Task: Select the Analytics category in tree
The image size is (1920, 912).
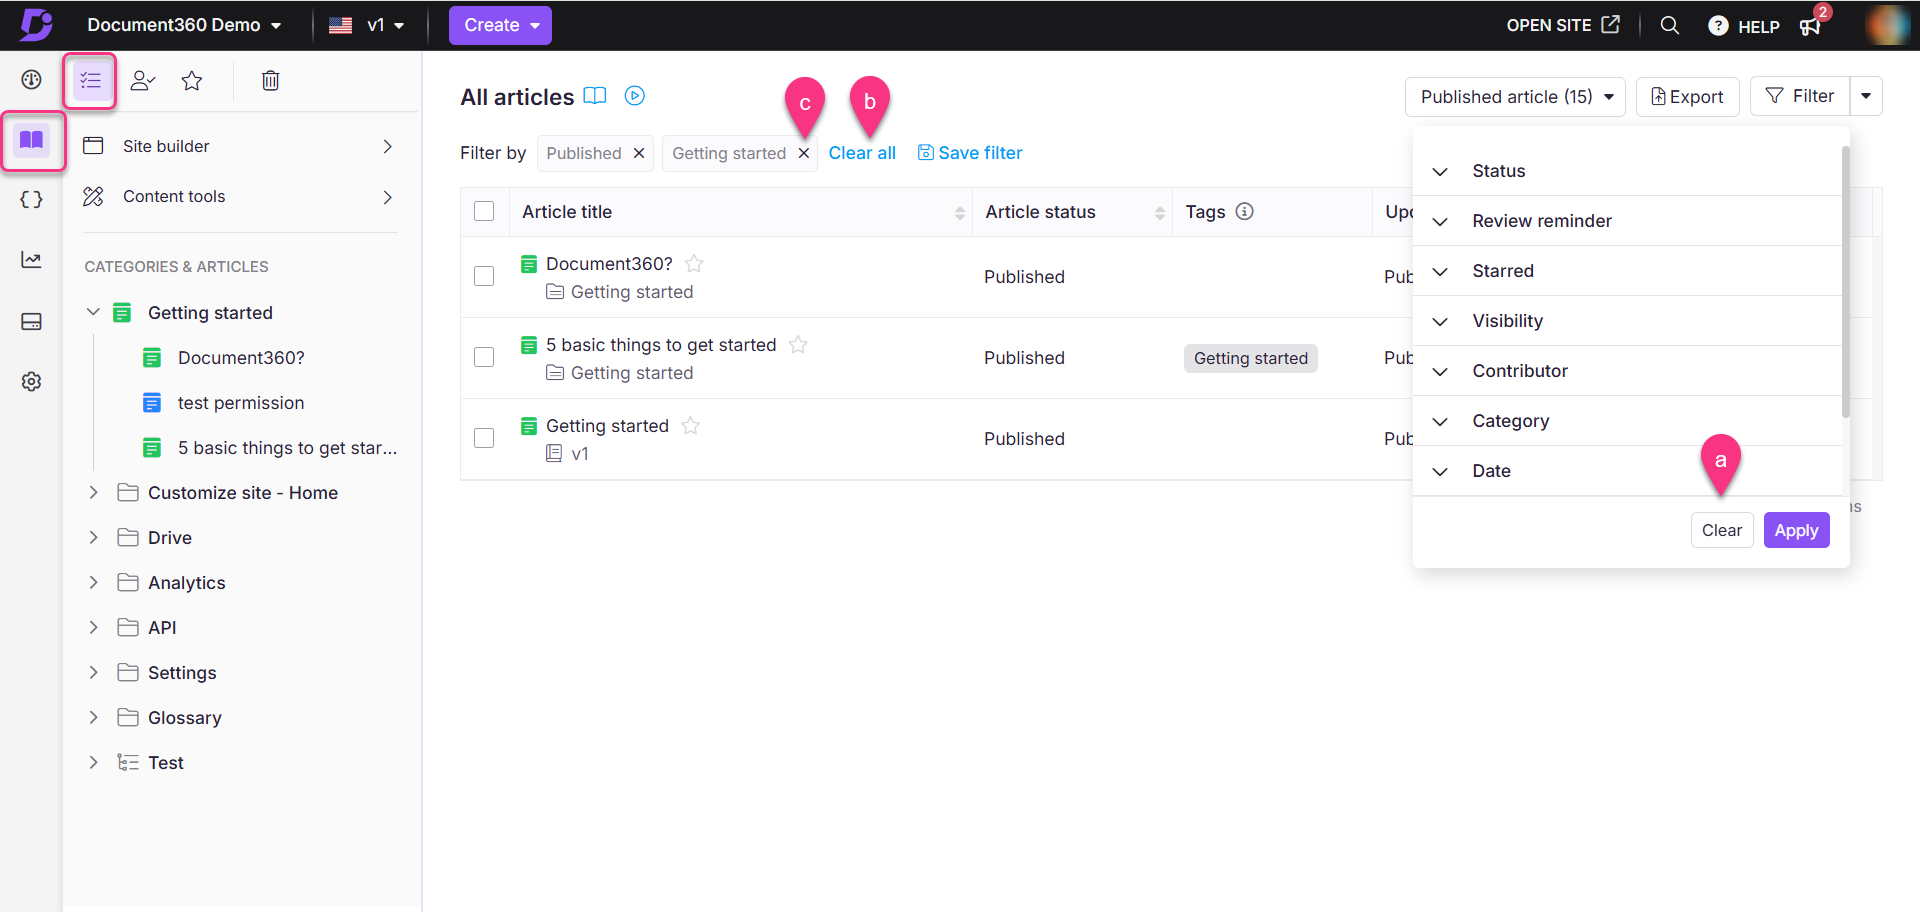Action: 186,583
